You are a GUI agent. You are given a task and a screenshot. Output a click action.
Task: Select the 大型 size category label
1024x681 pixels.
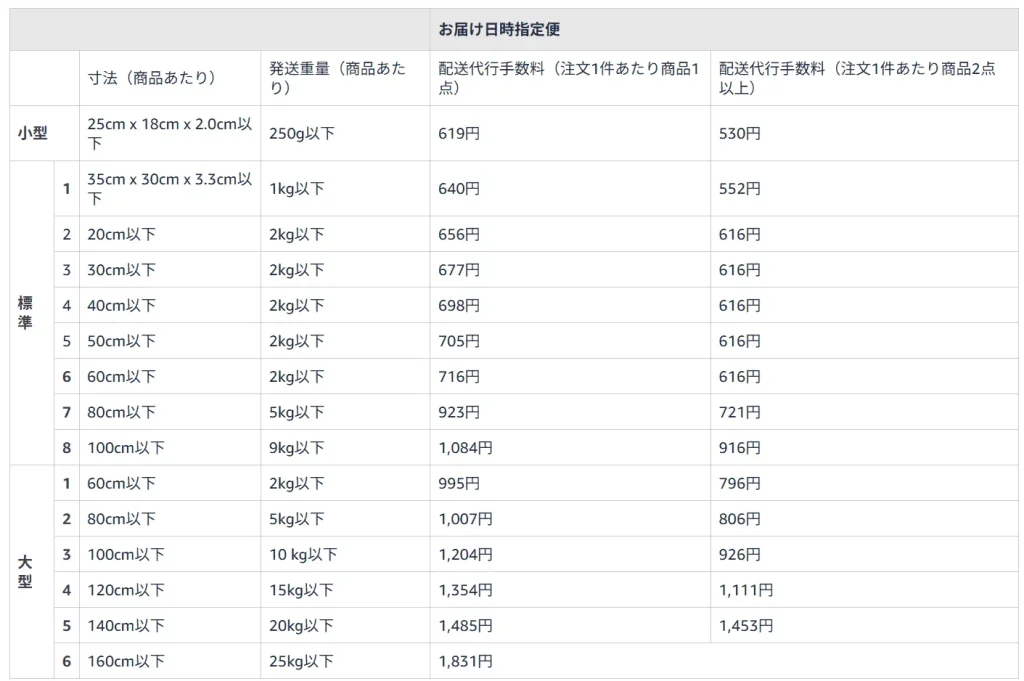point(25,572)
